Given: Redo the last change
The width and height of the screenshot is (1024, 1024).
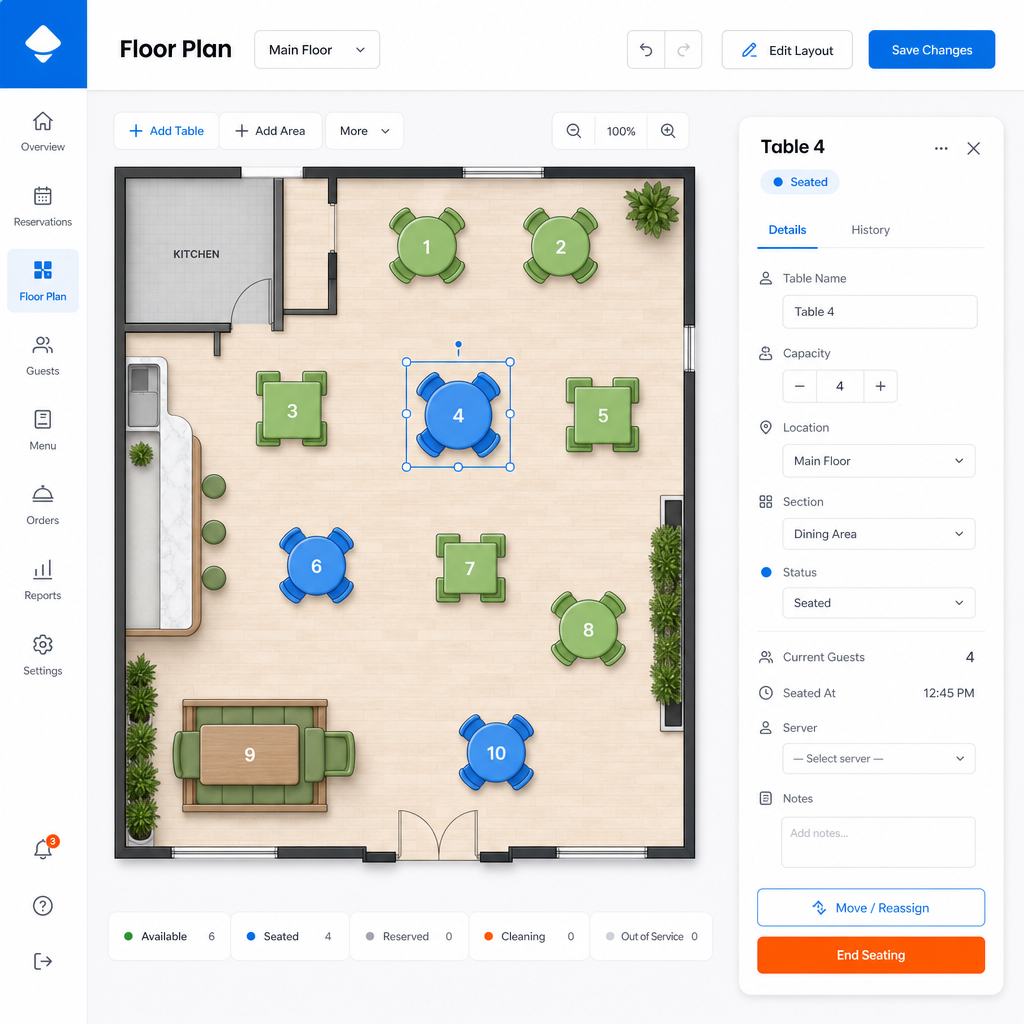Looking at the screenshot, I should (x=683, y=50).
